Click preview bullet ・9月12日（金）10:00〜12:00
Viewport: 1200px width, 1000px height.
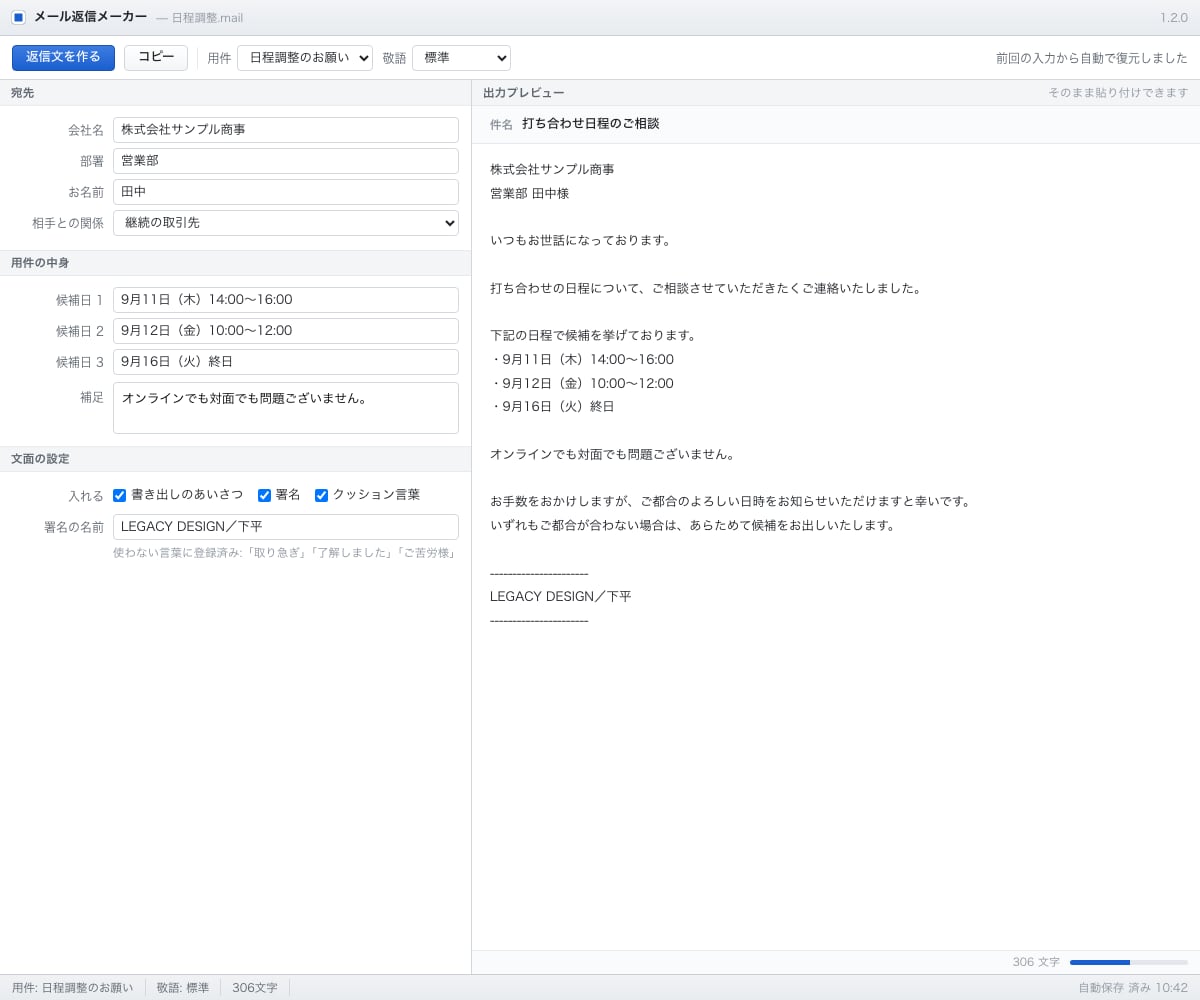[582, 384]
